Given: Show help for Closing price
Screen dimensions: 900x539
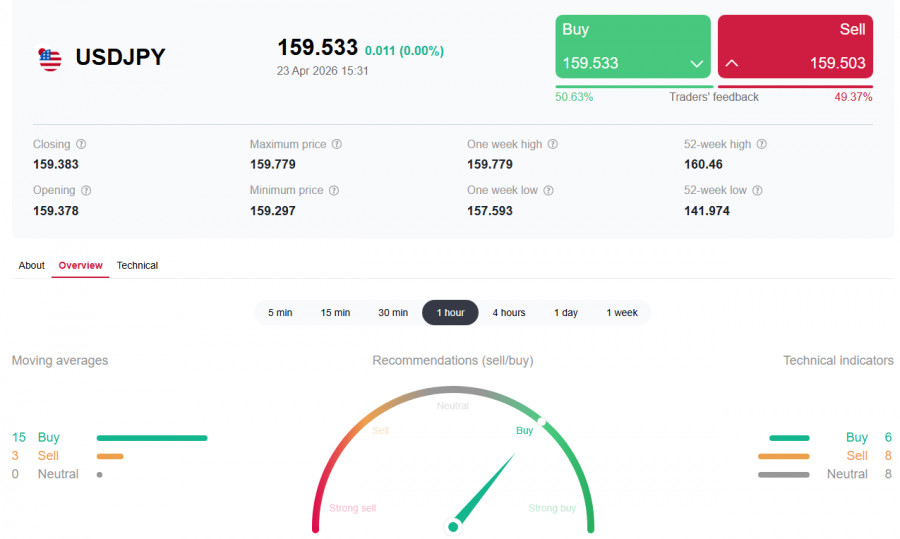Looking at the screenshot, I should (82, 144).
